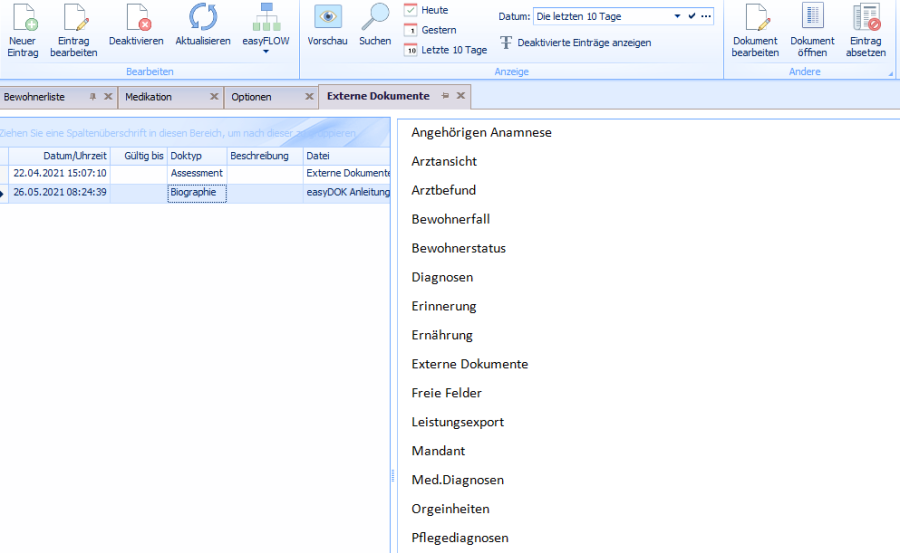Click the Suchen magnifier icon

click(375, 17)
